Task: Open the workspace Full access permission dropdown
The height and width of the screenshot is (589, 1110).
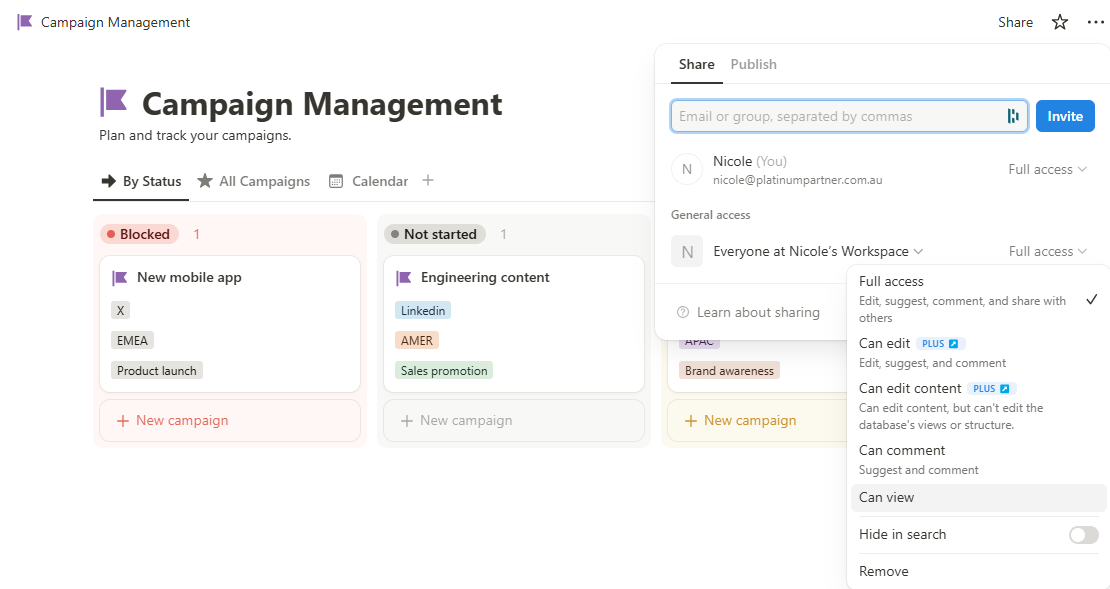Action: coord(1047,251)
